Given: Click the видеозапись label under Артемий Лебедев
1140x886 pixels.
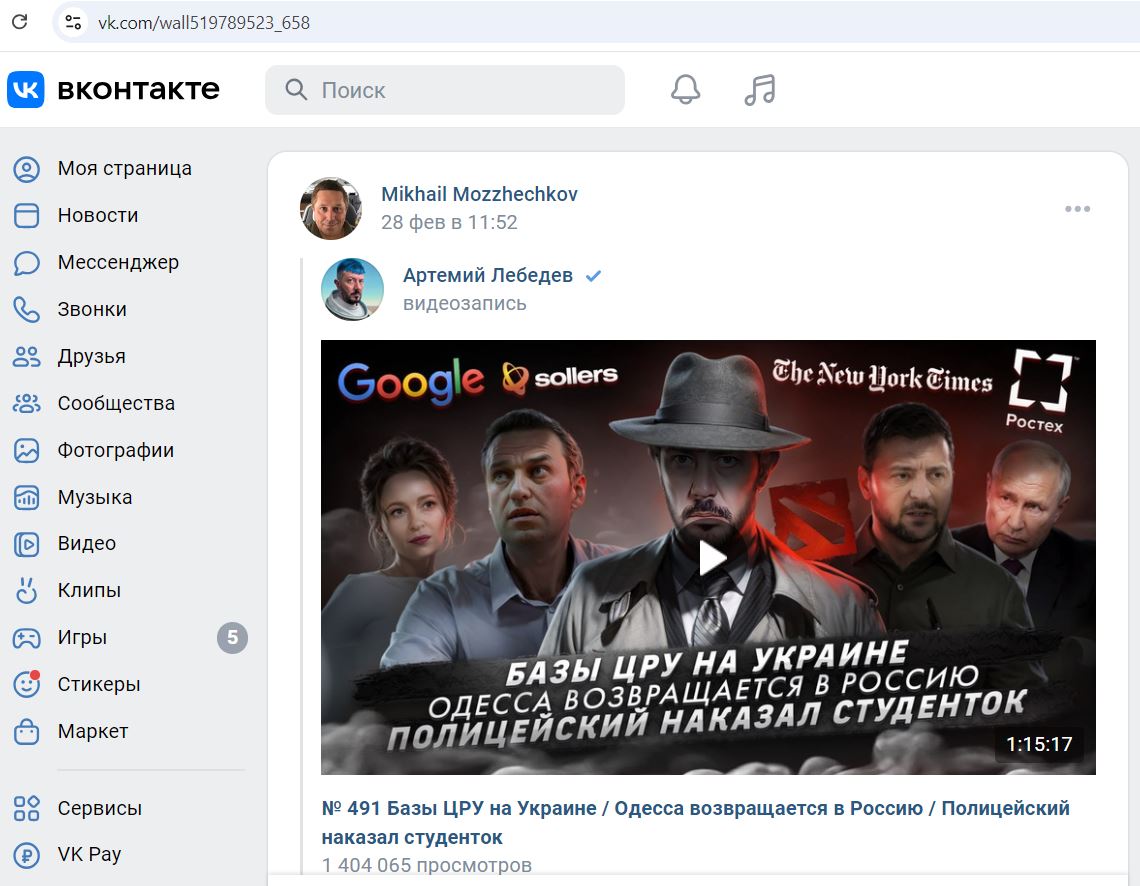Looking at the screenshot, I should coord(465,304).
